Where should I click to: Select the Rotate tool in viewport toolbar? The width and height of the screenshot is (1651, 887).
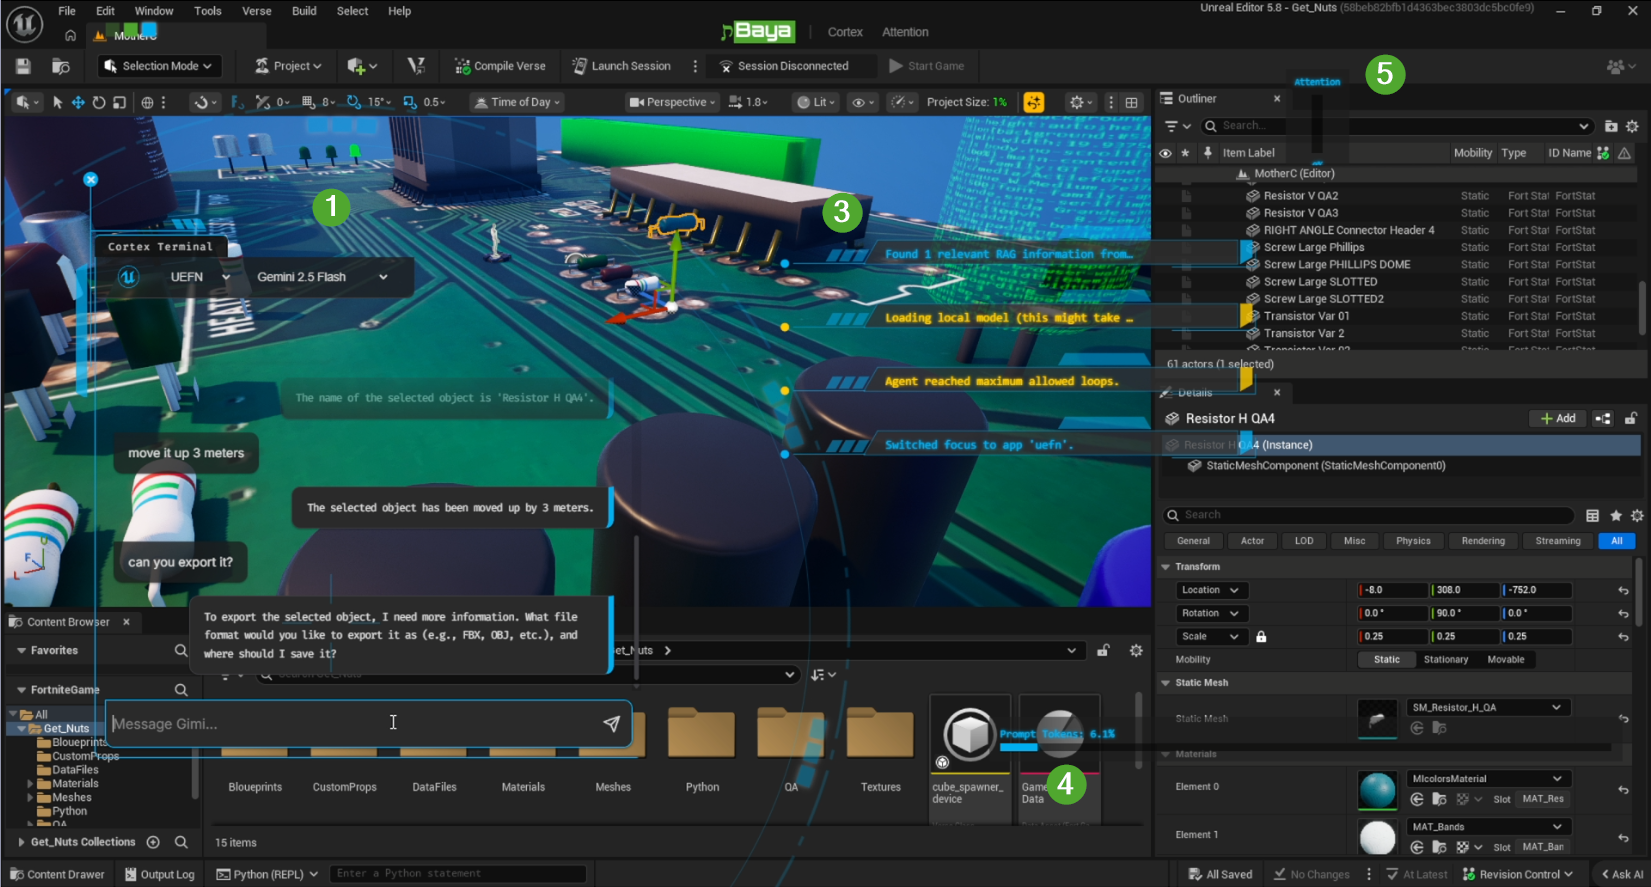99,102
